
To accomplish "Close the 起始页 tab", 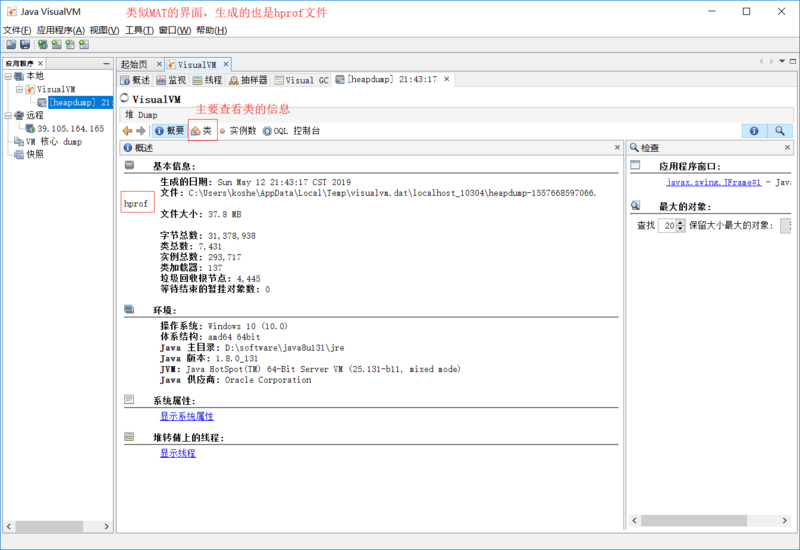I will pyautogui.click(x=159, y=64).
